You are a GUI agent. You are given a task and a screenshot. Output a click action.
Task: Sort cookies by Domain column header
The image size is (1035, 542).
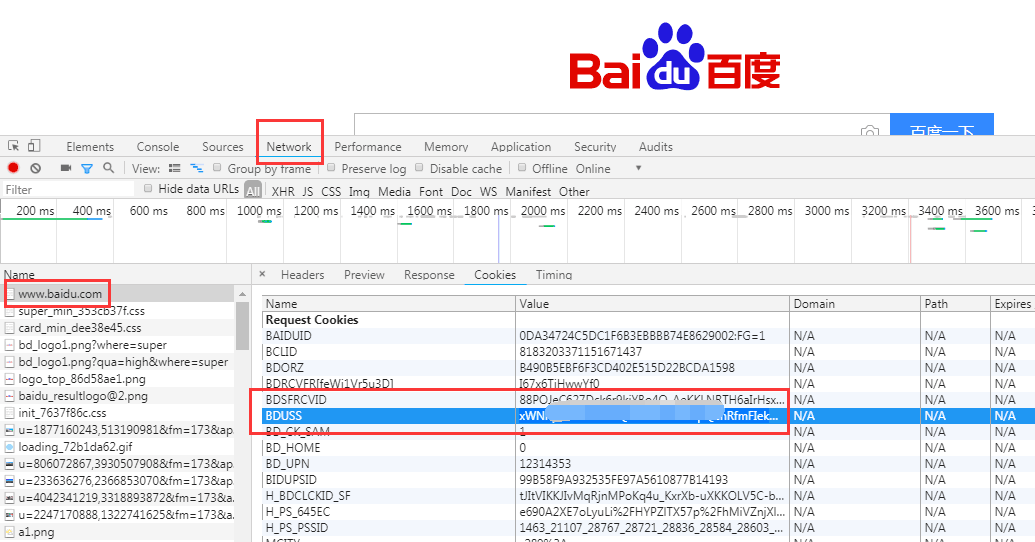tap(855, 304)
